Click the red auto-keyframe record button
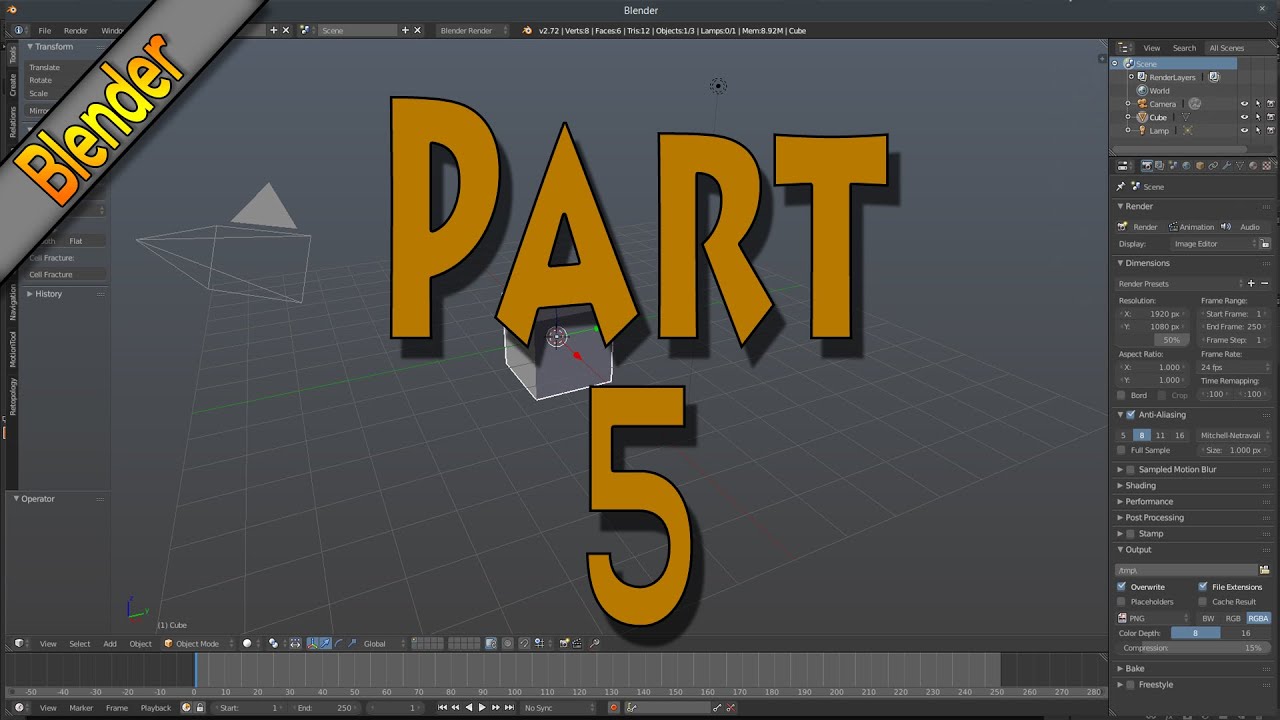 (x=614, y=708)
